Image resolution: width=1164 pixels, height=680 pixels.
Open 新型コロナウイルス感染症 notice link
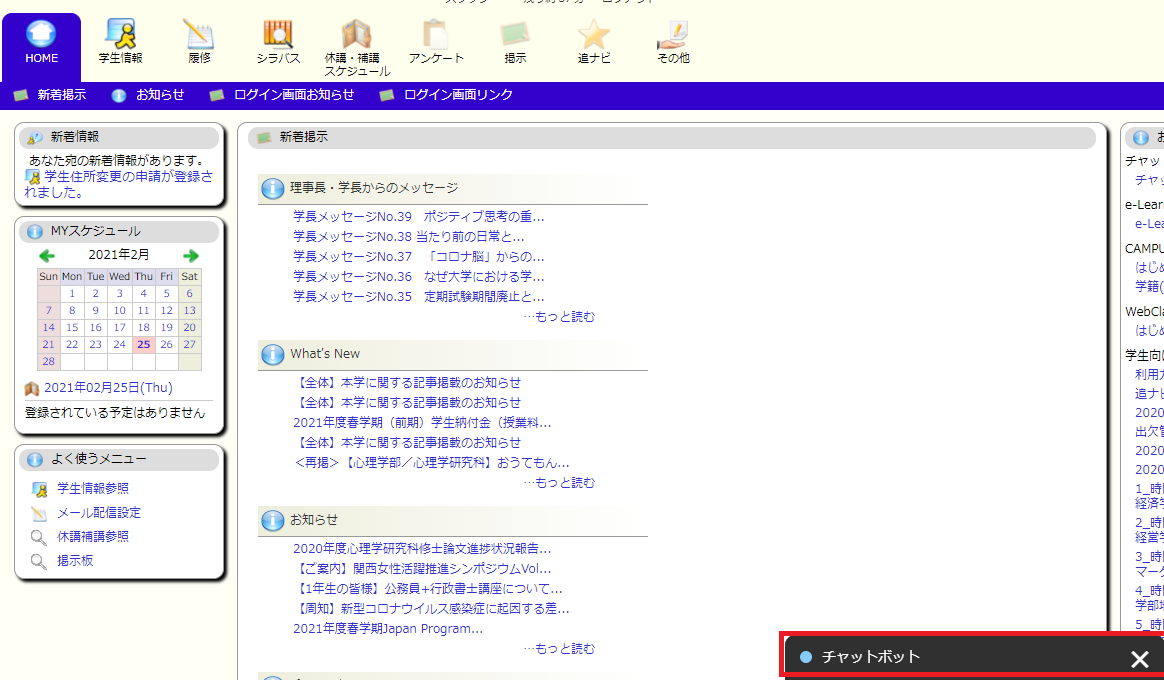coord(431,609)
